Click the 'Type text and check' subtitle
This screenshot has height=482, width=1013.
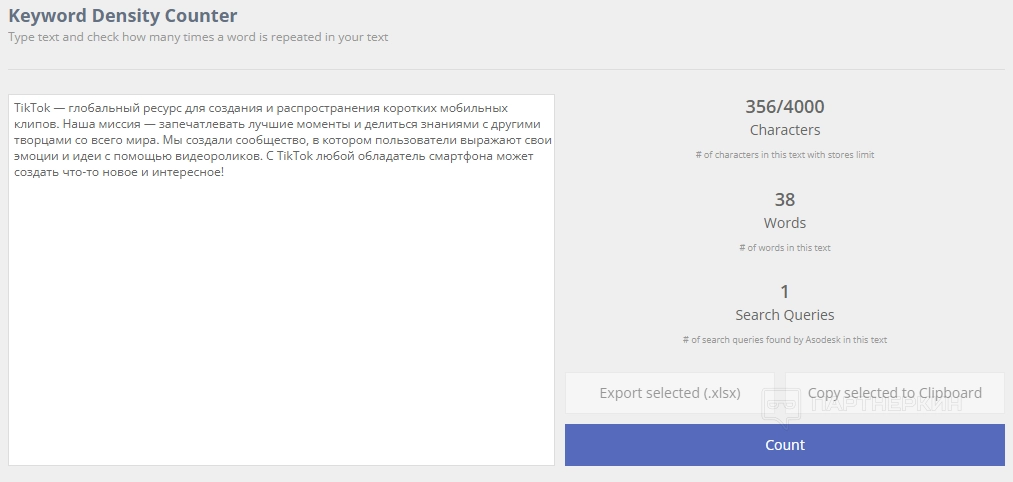pos(198,37)
